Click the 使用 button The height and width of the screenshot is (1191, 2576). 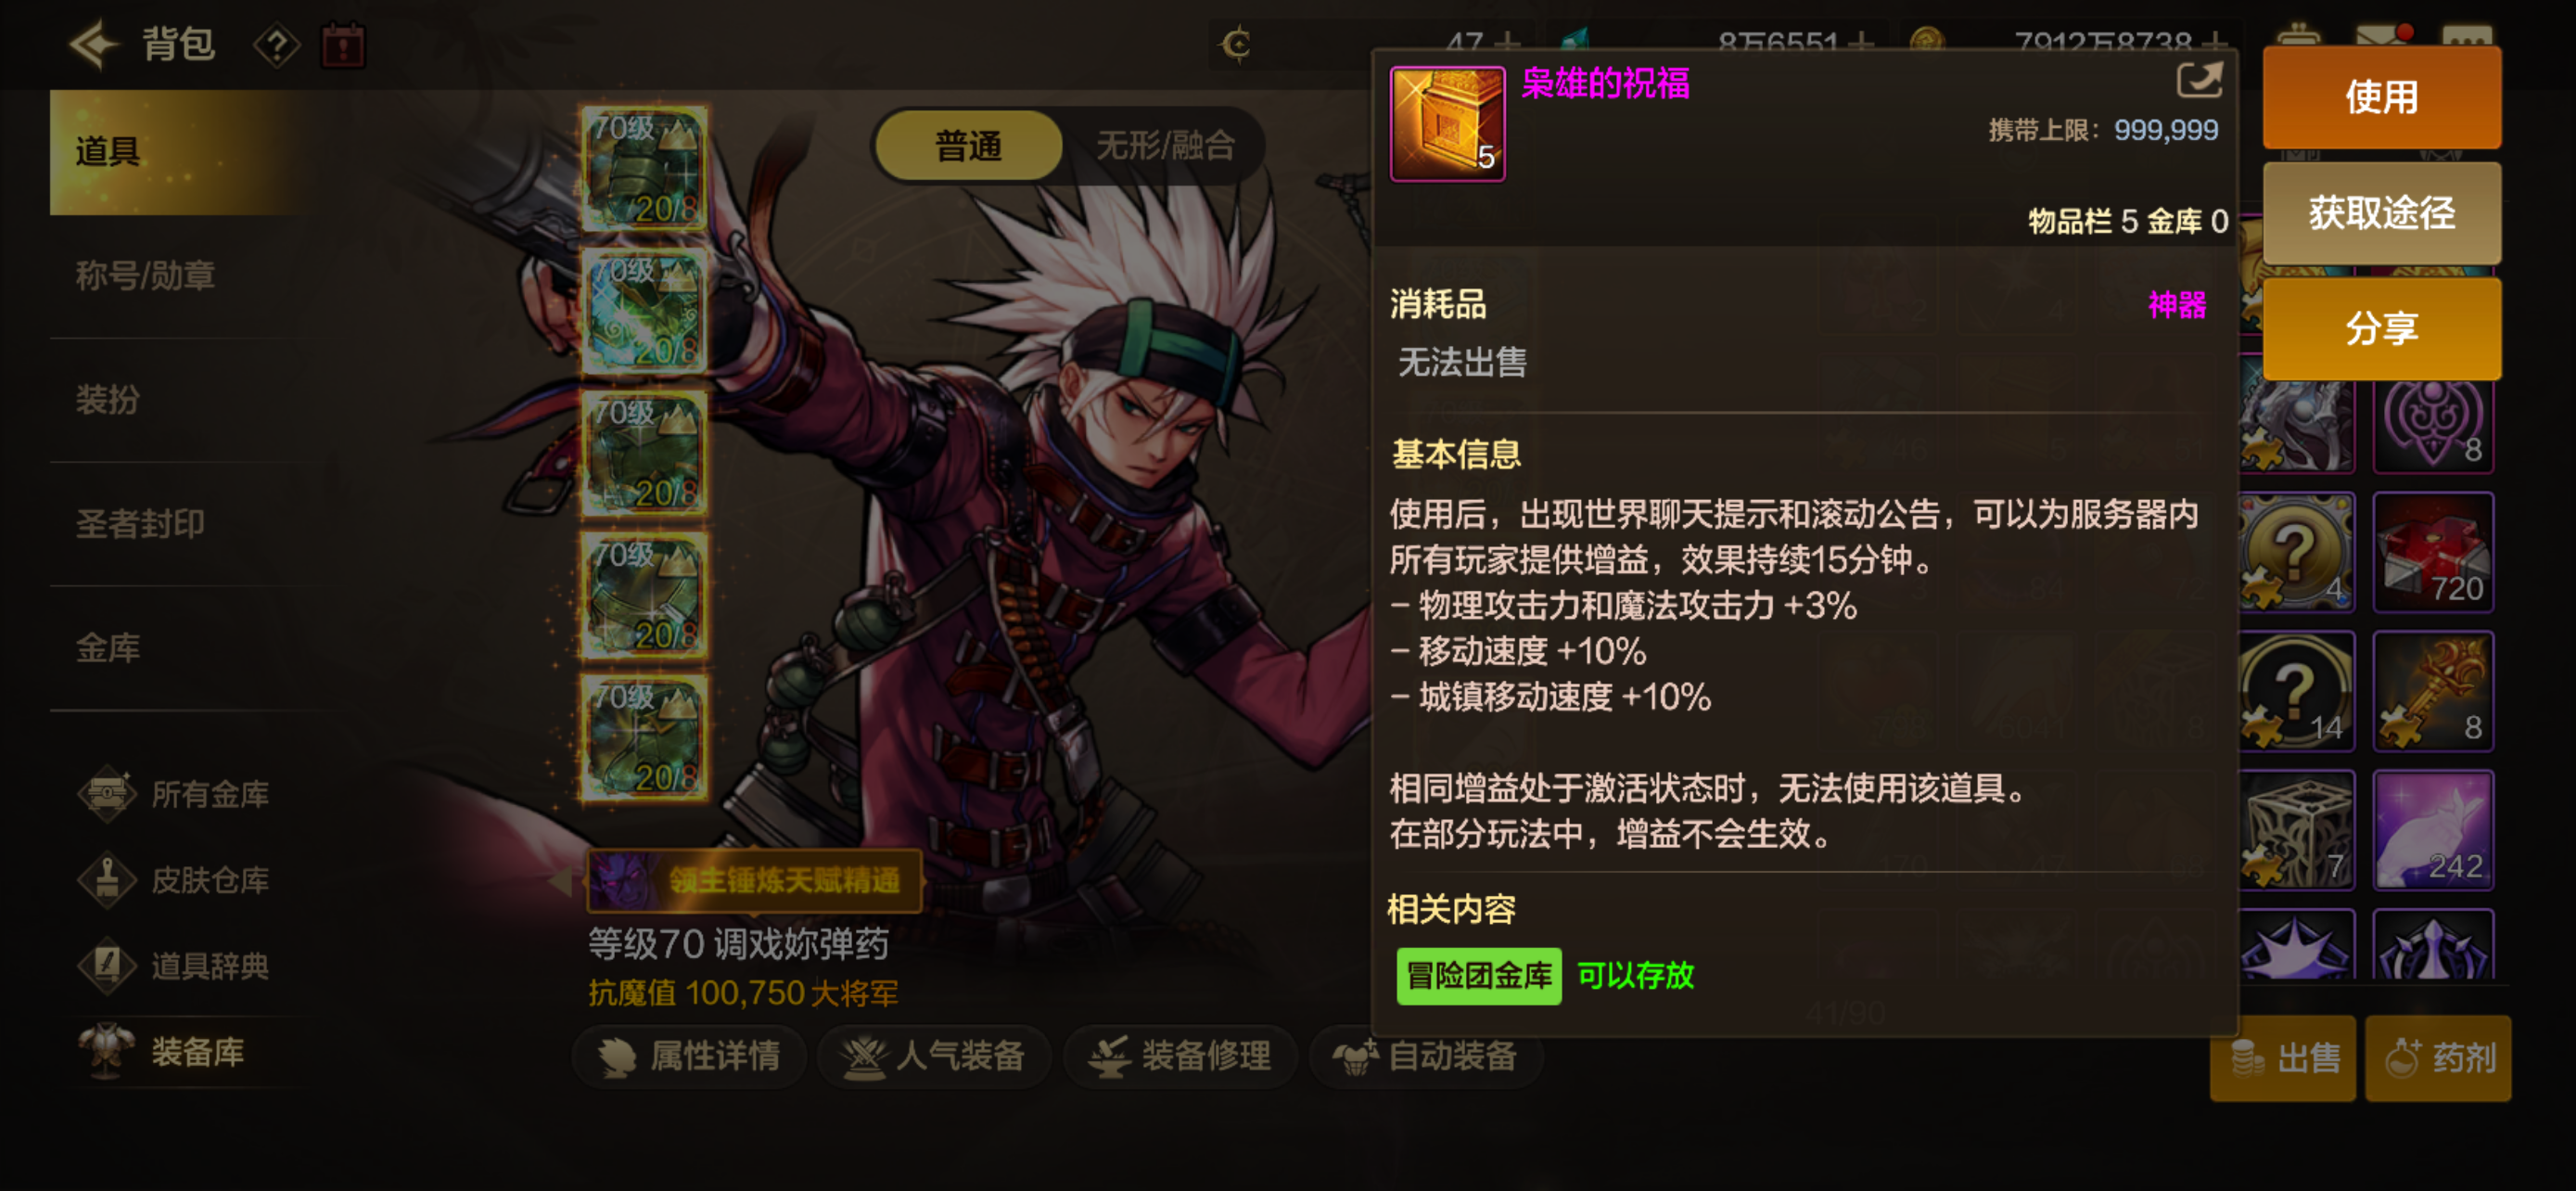(x=2381, y=97)
